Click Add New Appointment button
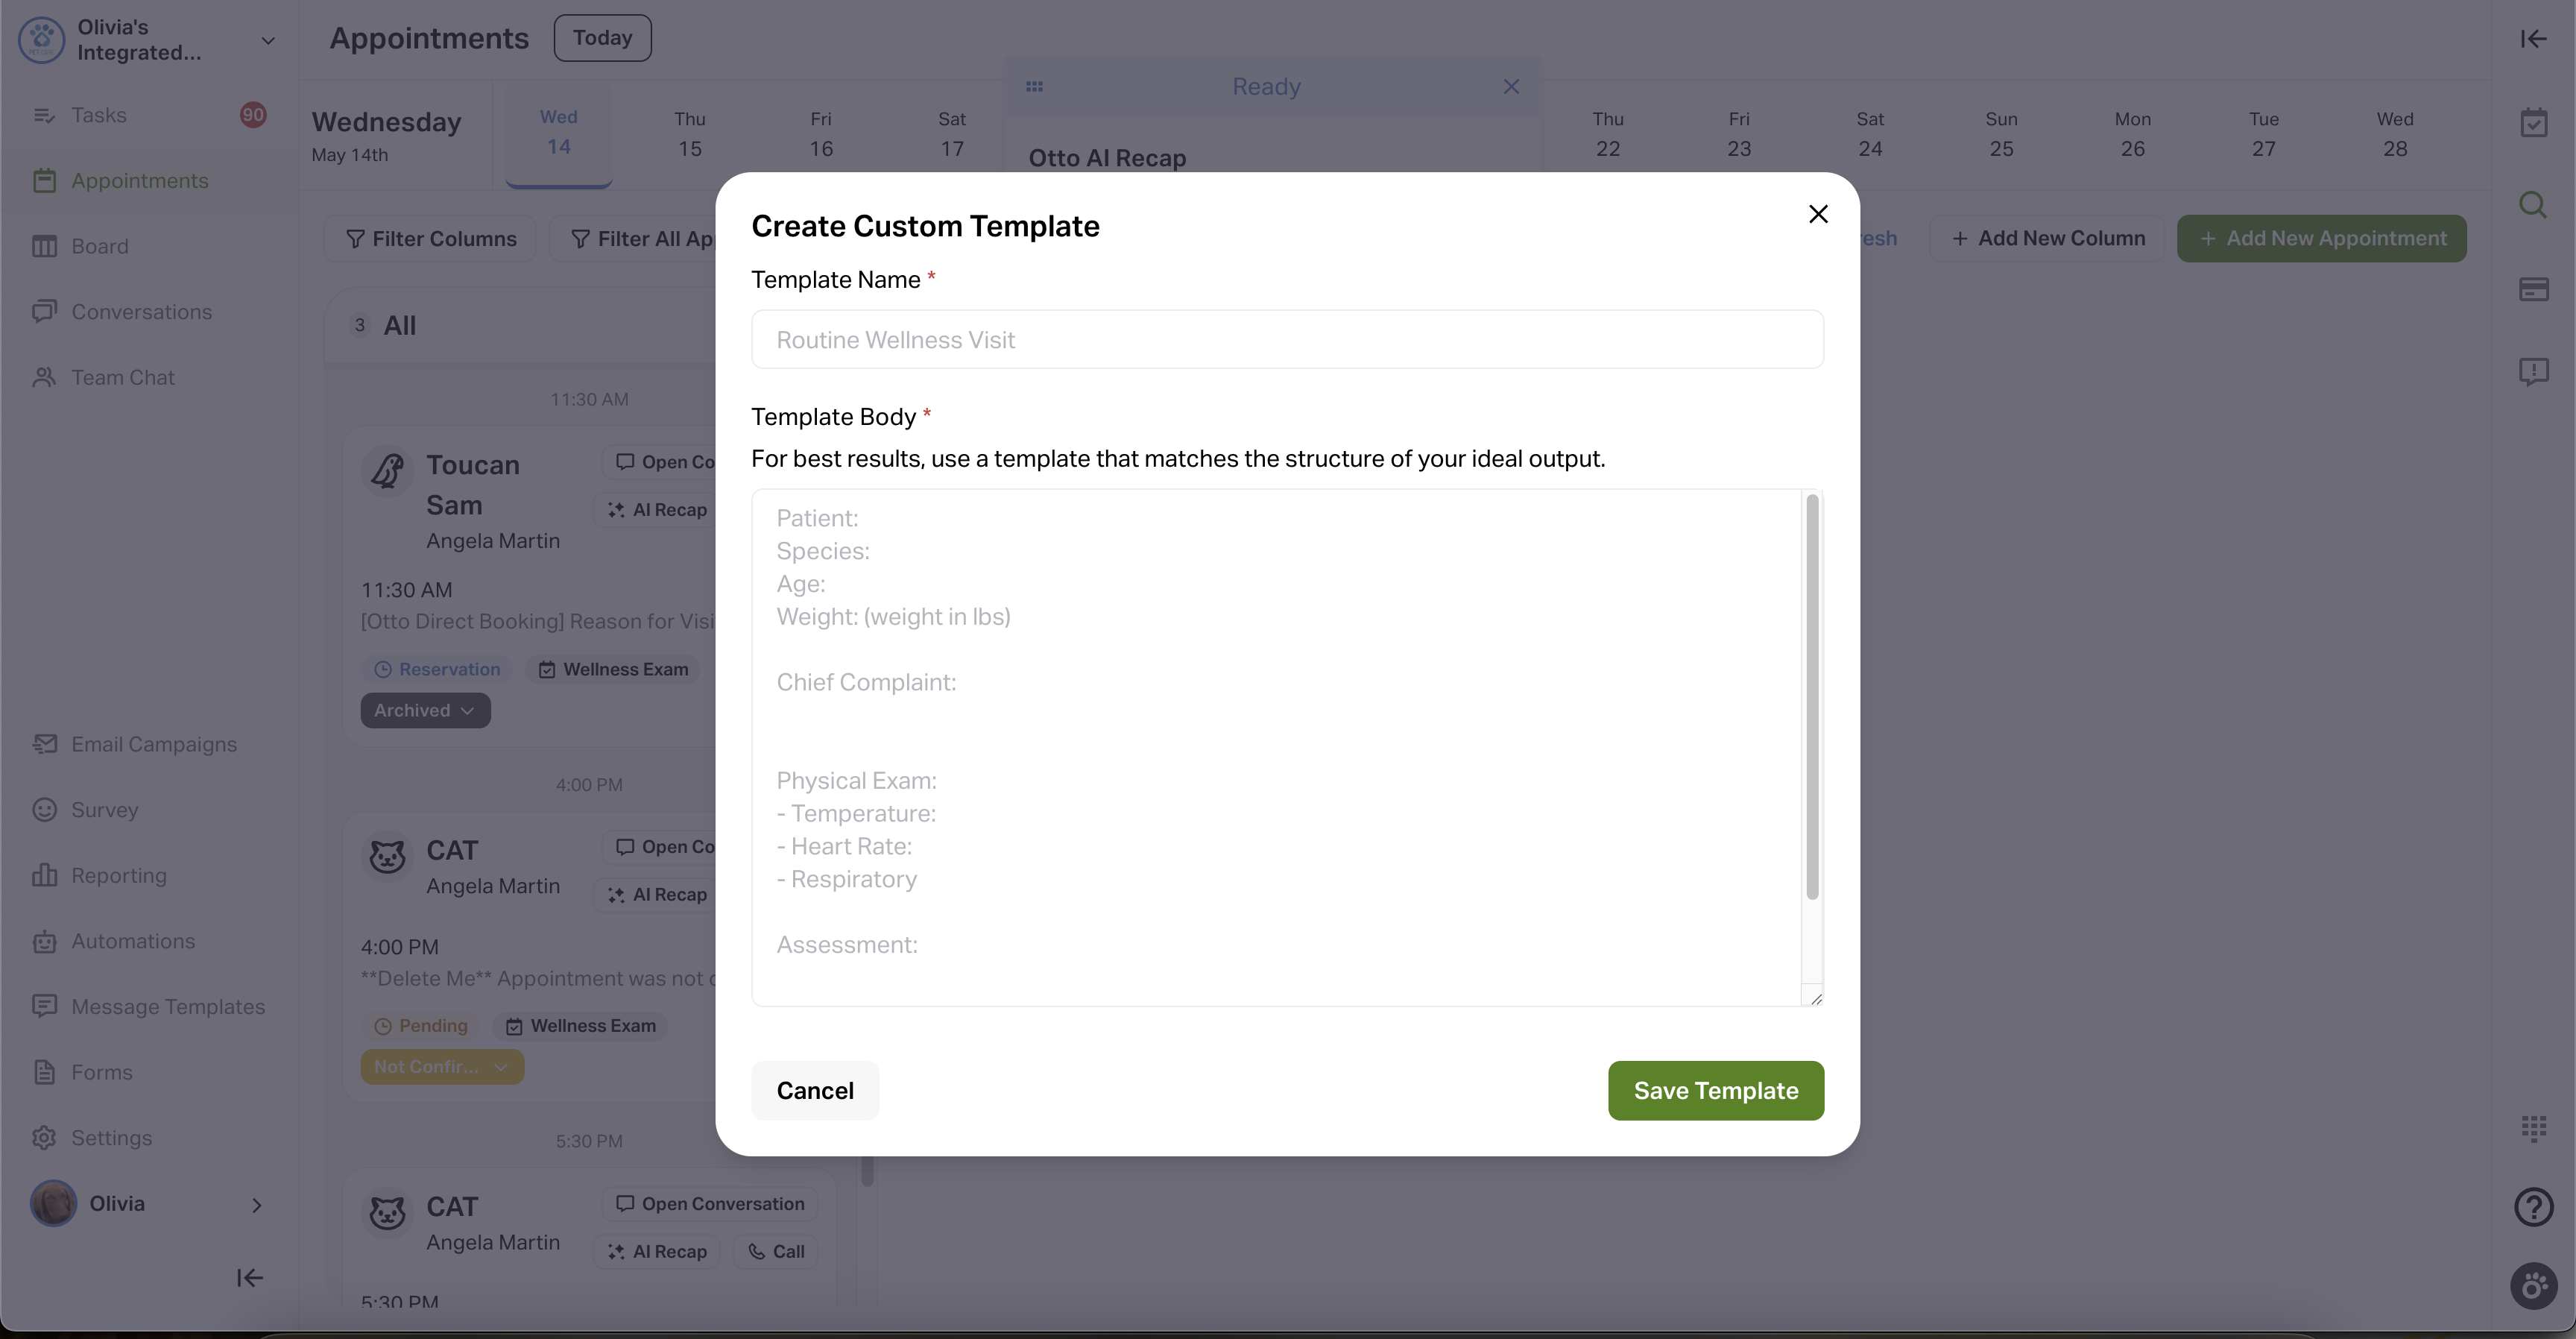2576x1339 pixels. 2321,238
